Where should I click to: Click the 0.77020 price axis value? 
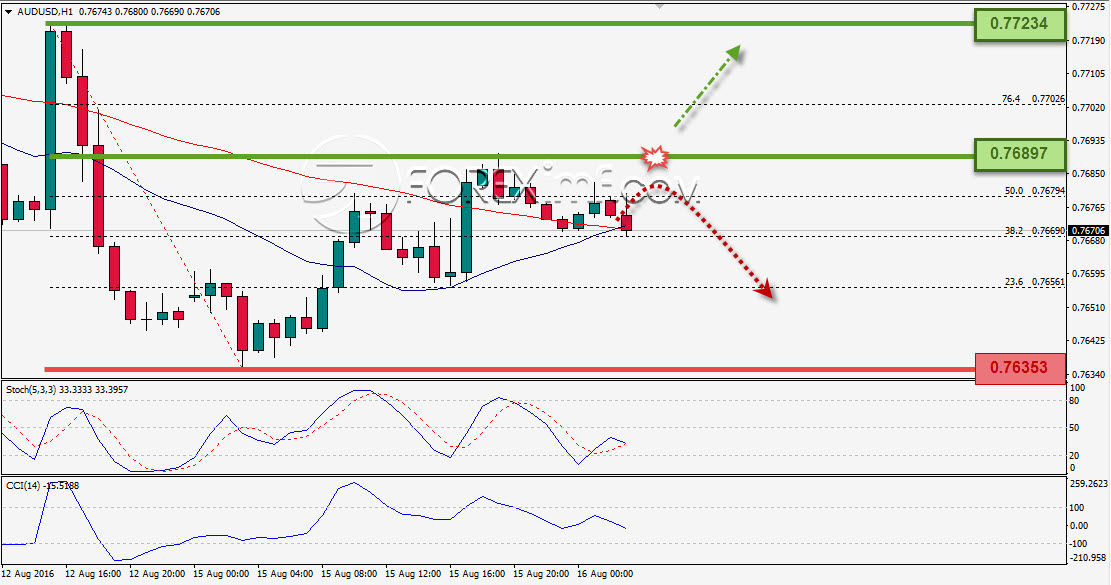[x=1089, y=108]
